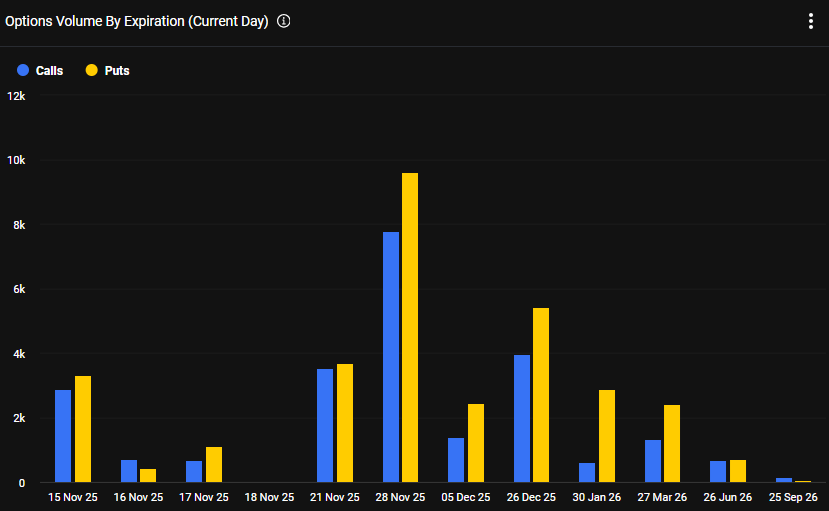Select the 05 Dec 25 Puts bar
The width and height of the screenshot is (829, 511).
(x=476, y=443)
